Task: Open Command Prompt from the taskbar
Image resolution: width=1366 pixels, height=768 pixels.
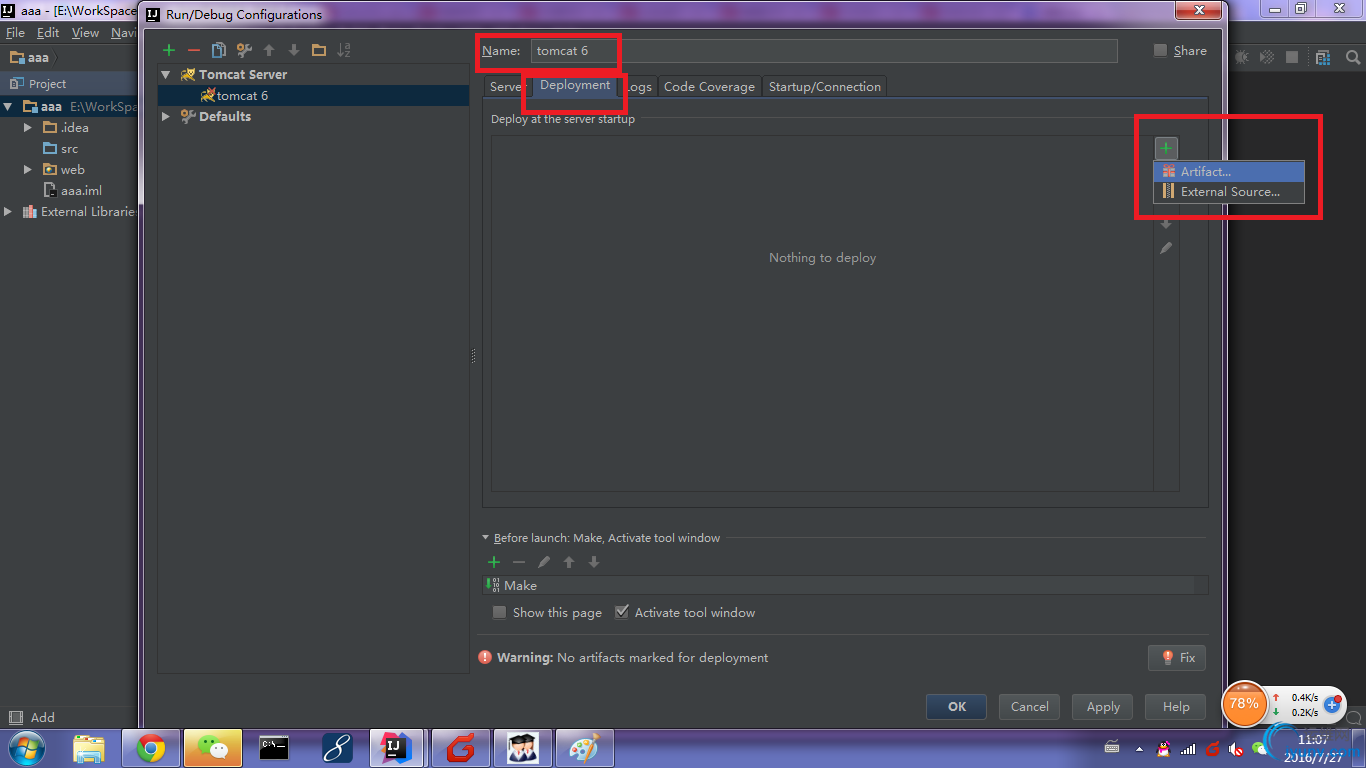Action: point(274,747)
